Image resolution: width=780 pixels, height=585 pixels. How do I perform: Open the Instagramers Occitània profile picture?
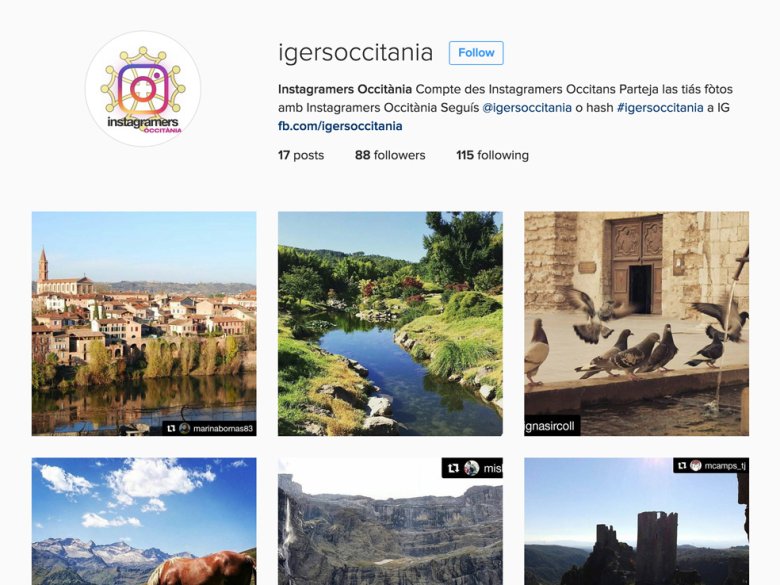point(143,89)
